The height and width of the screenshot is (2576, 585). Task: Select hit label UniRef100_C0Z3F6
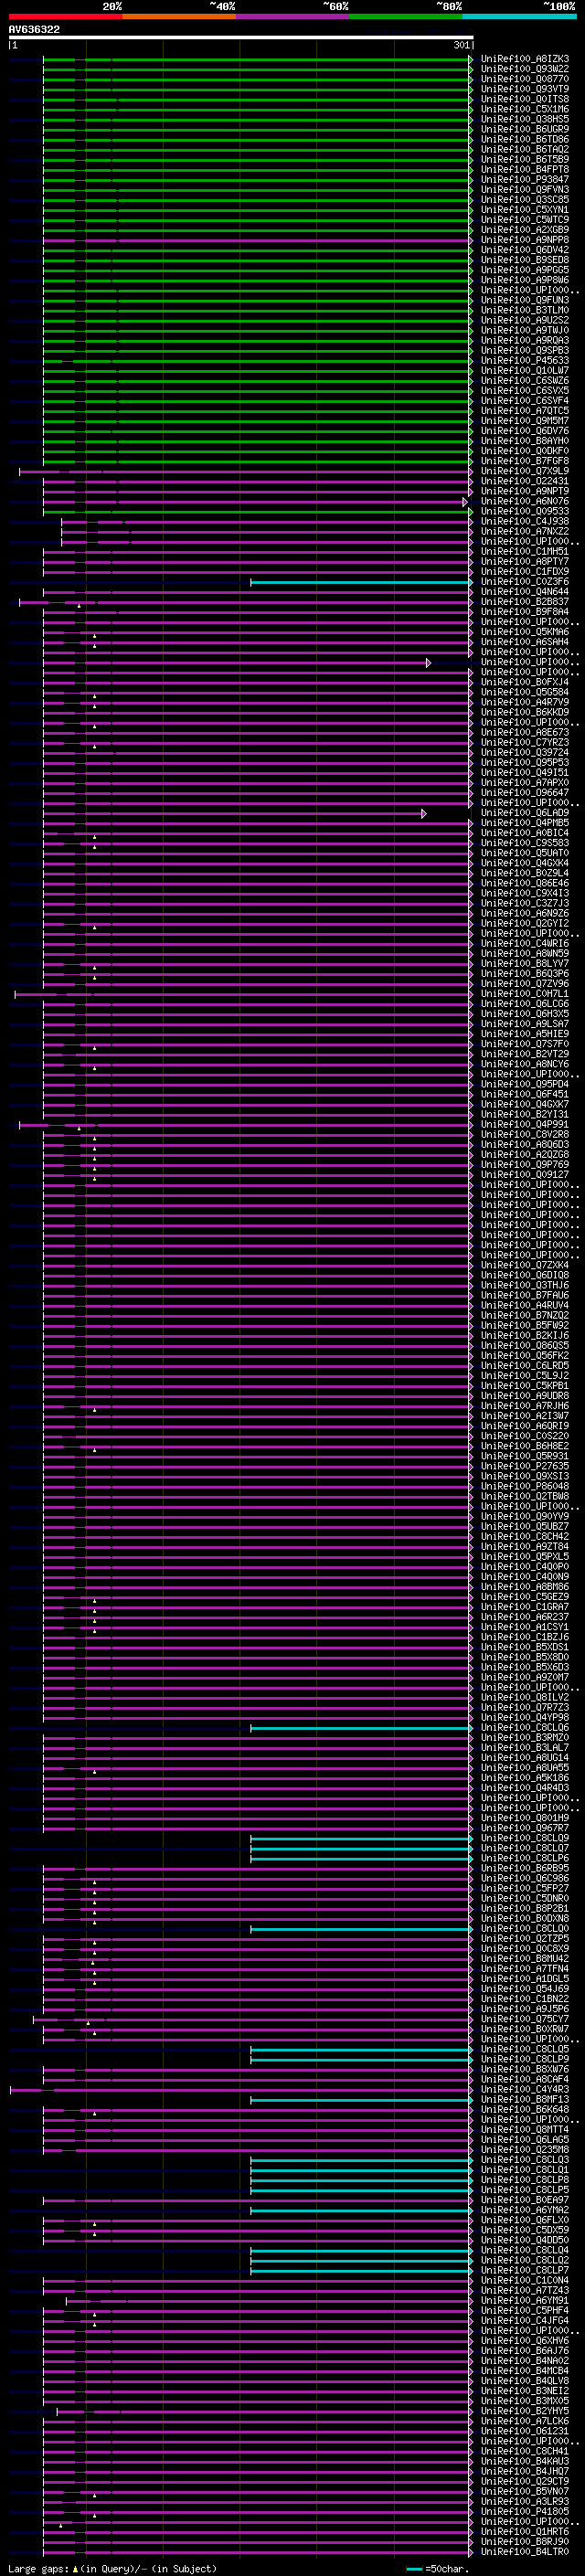click(x=525, y=582)
